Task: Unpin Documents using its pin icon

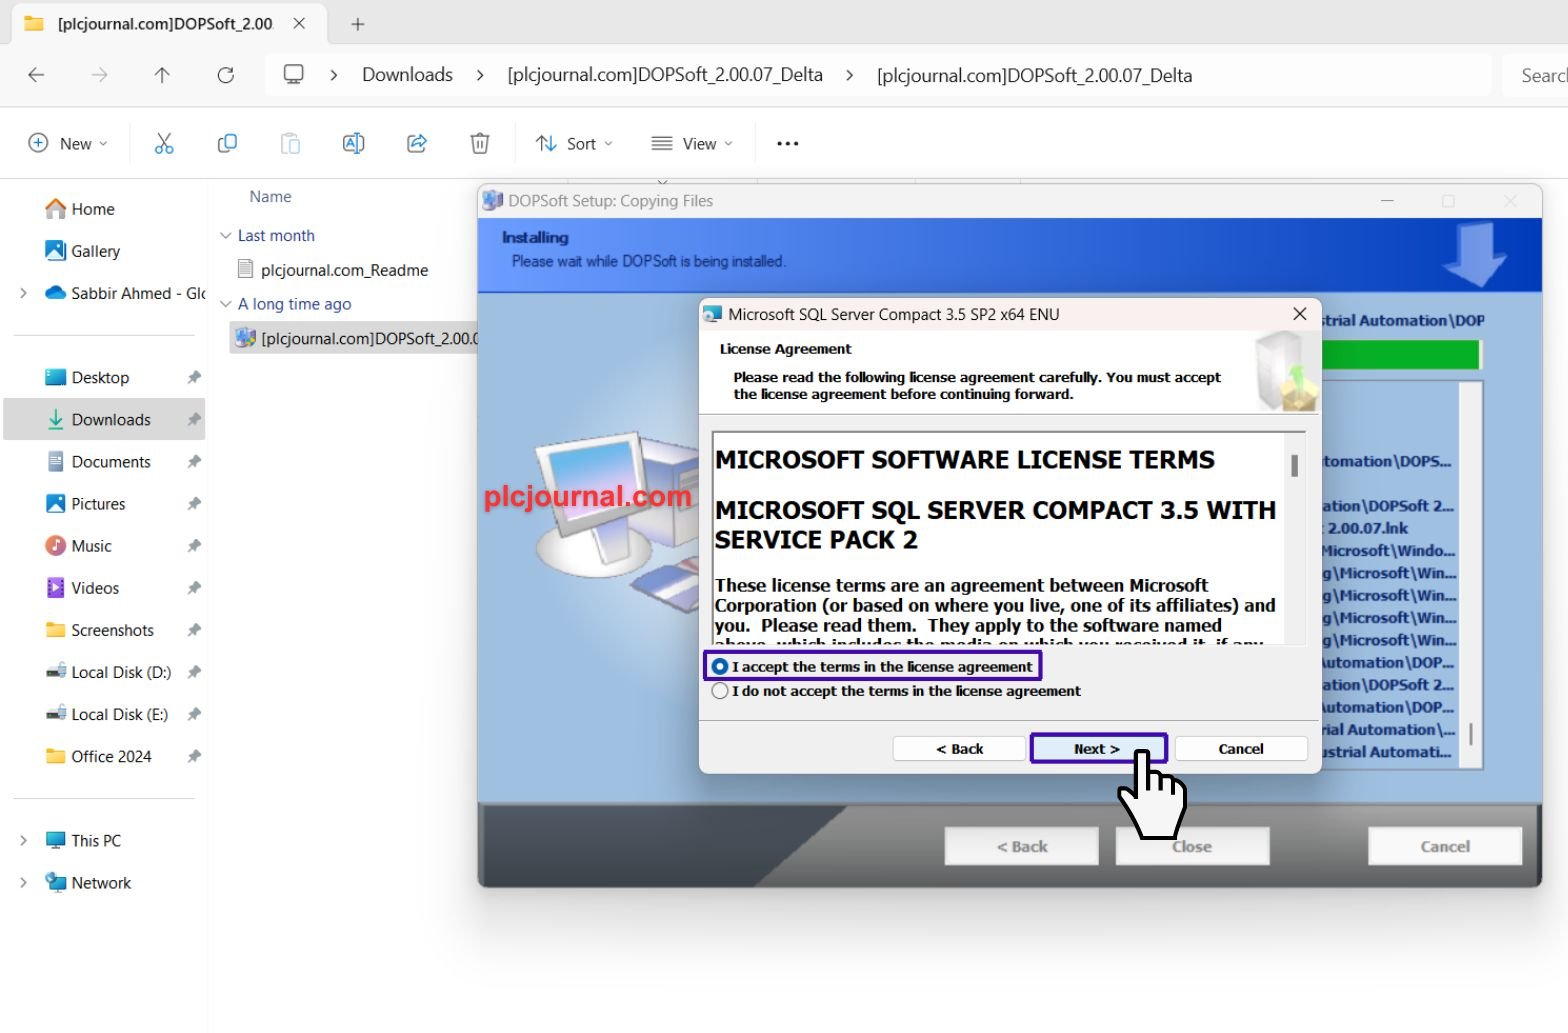Action: 194,462
